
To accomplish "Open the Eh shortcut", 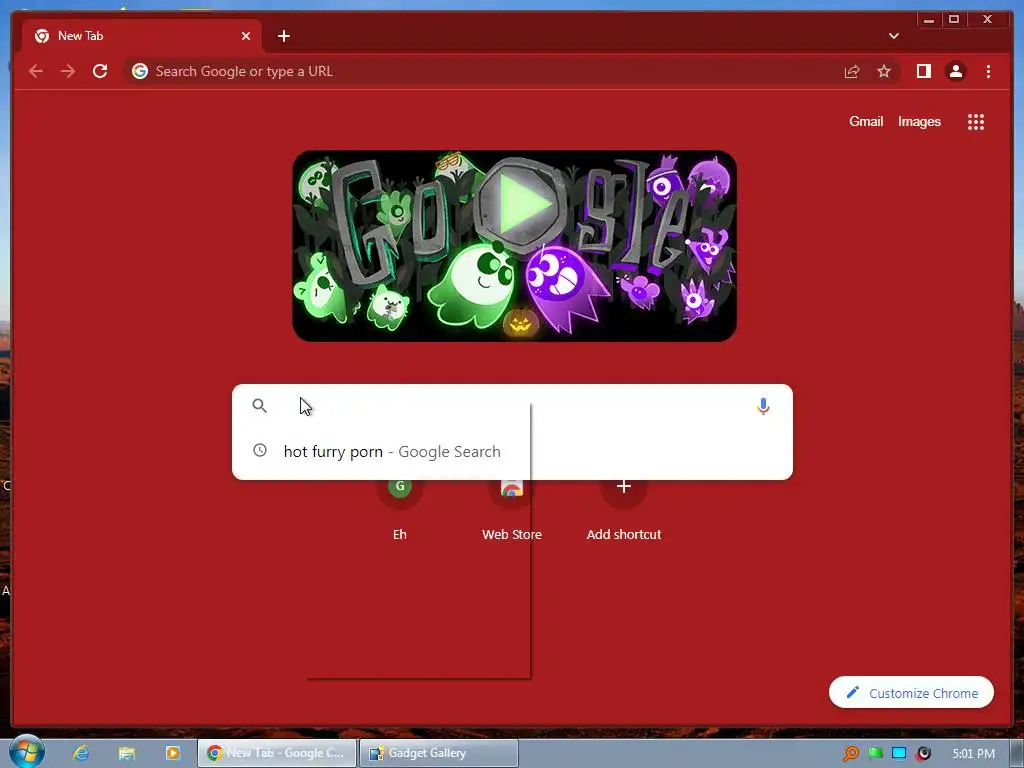I will (x=400, y=509).
